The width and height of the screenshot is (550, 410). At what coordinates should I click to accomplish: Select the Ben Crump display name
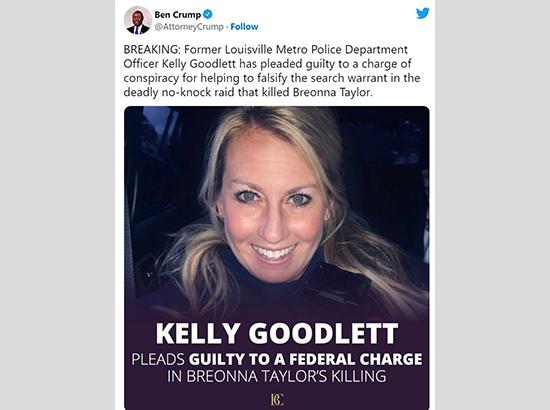click(x=177, y=15)
